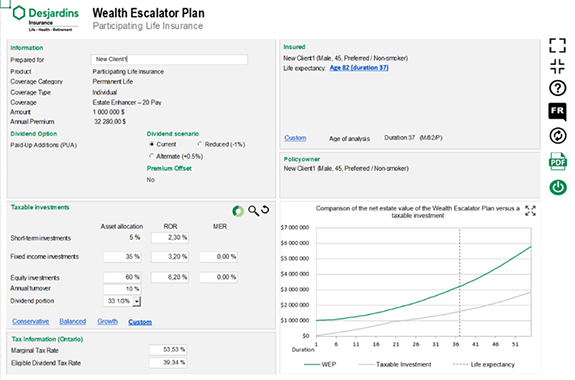Screen dimensions: 575x380
Task: Click the reset arrow in Taxable Investments
Action: (x=265, y=210)
